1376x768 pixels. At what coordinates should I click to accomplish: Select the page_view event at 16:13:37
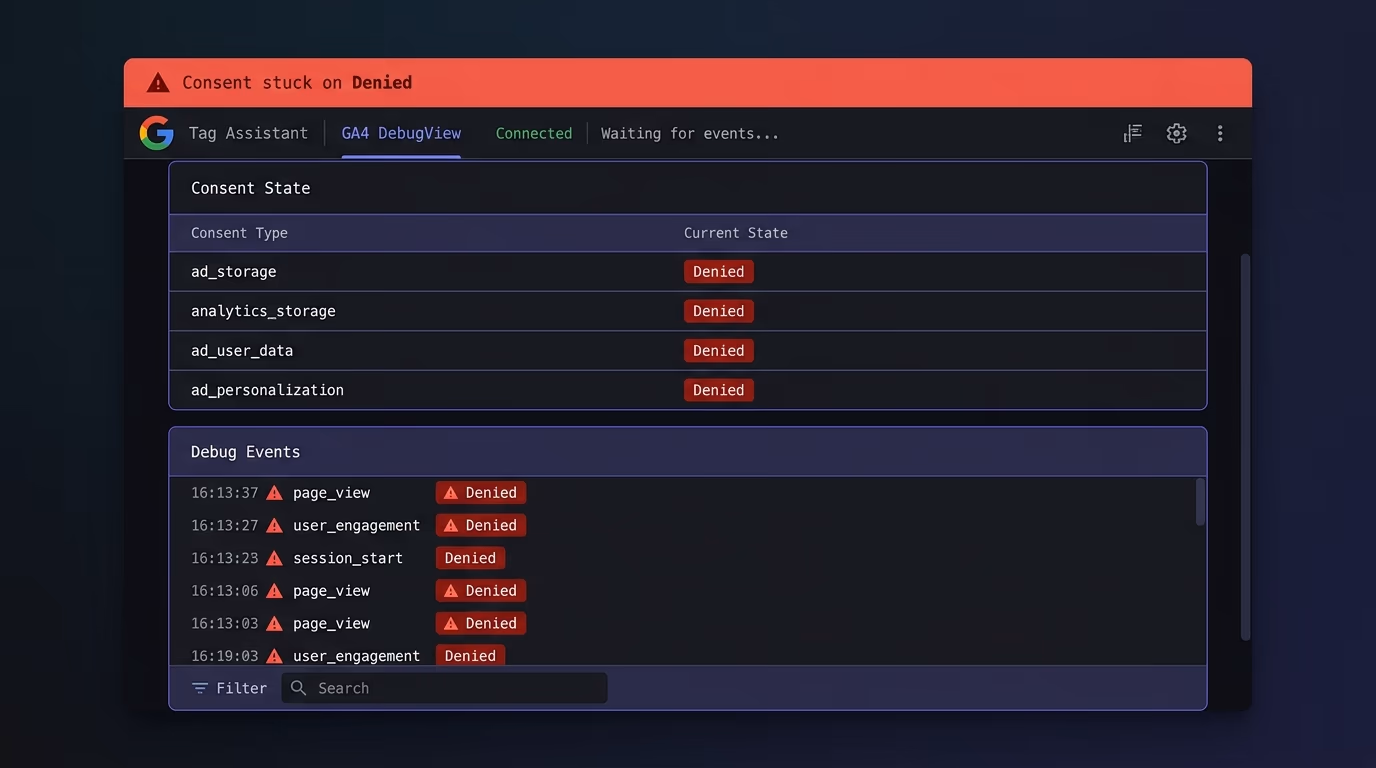click(x=331, y=493)
